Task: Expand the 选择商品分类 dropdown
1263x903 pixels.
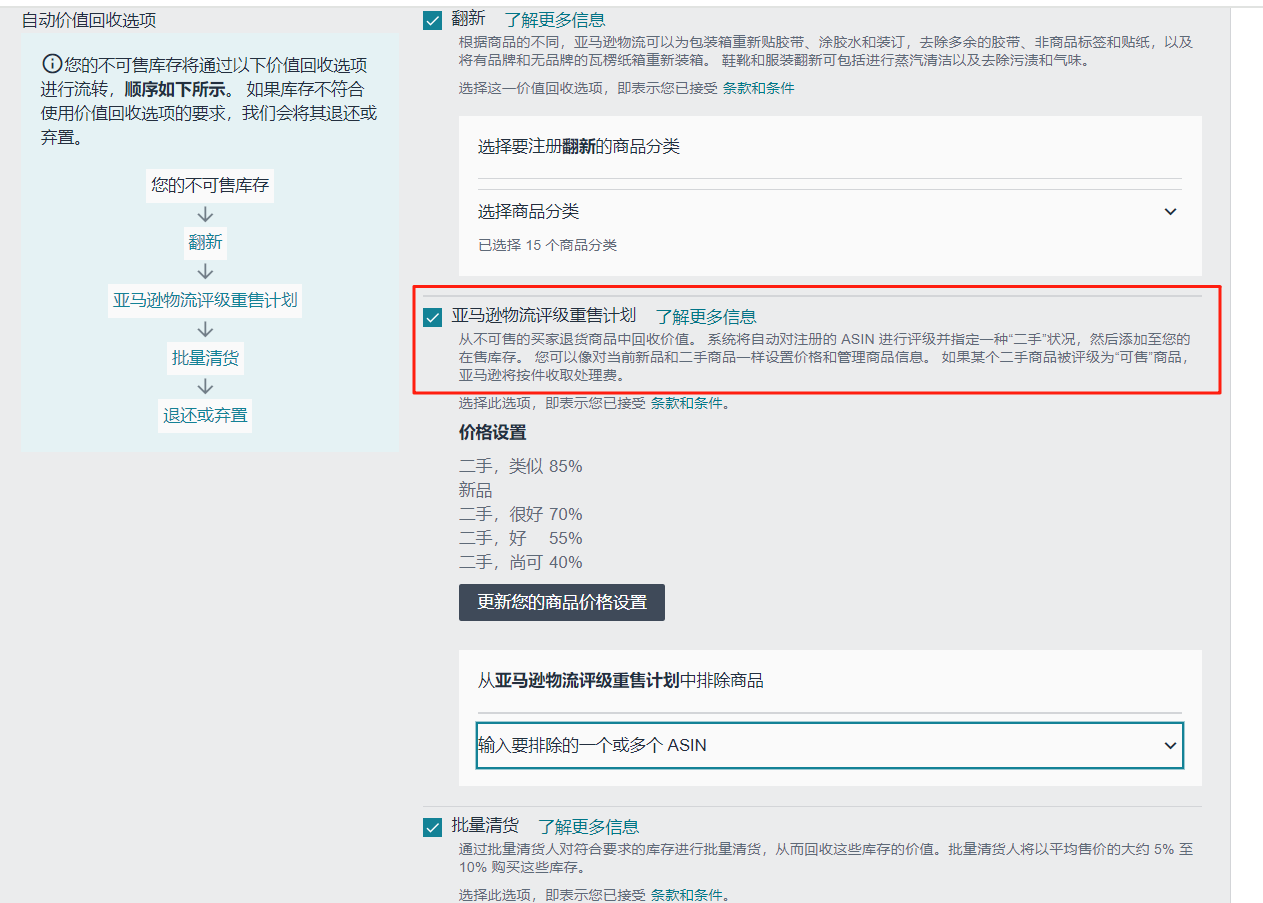Action: tap(830, 212)
